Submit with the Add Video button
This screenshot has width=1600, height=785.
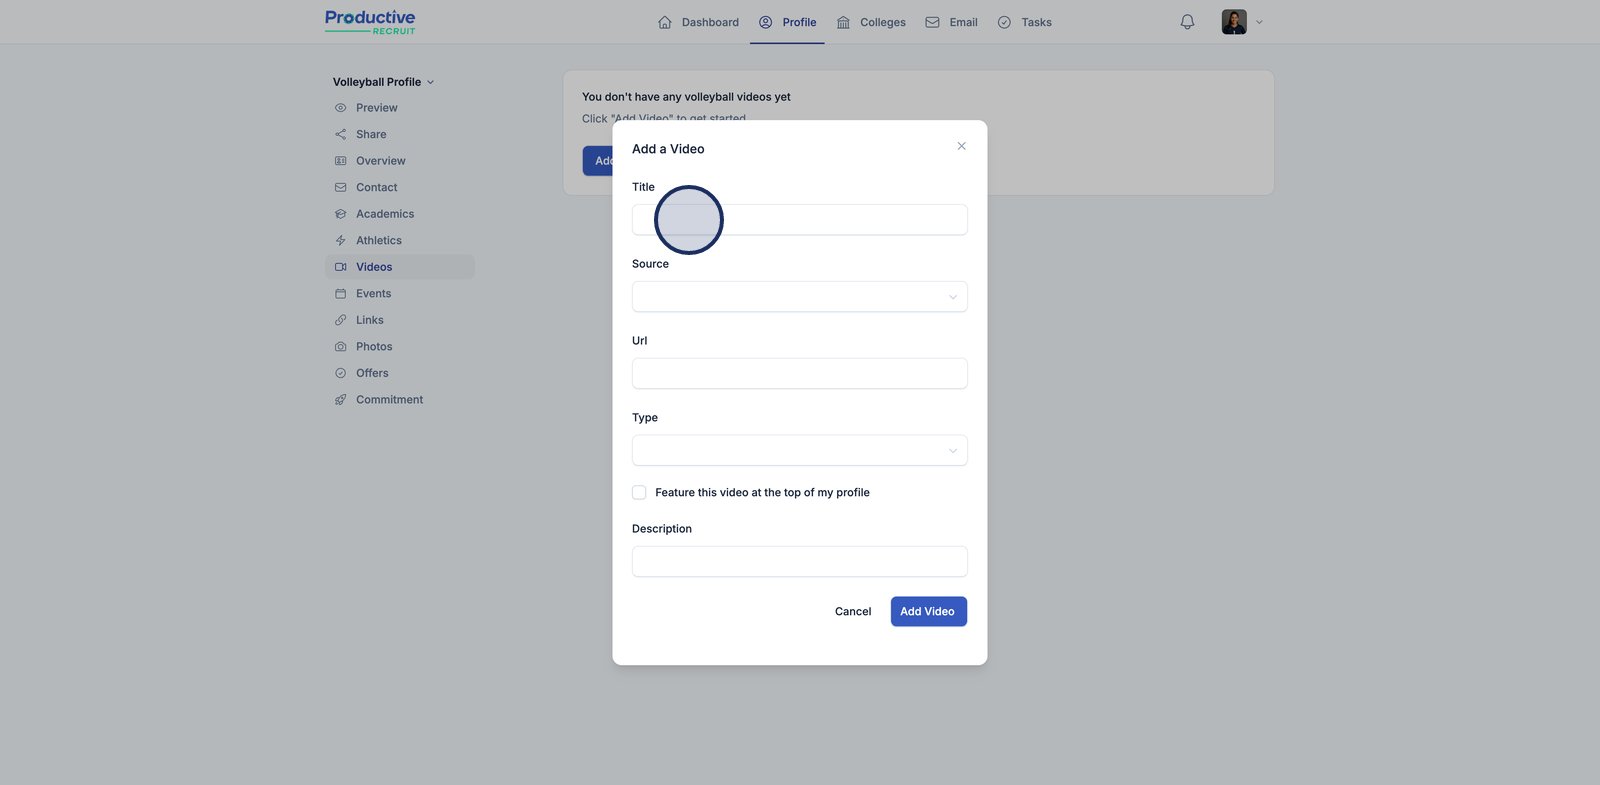(x=928, y=612)
